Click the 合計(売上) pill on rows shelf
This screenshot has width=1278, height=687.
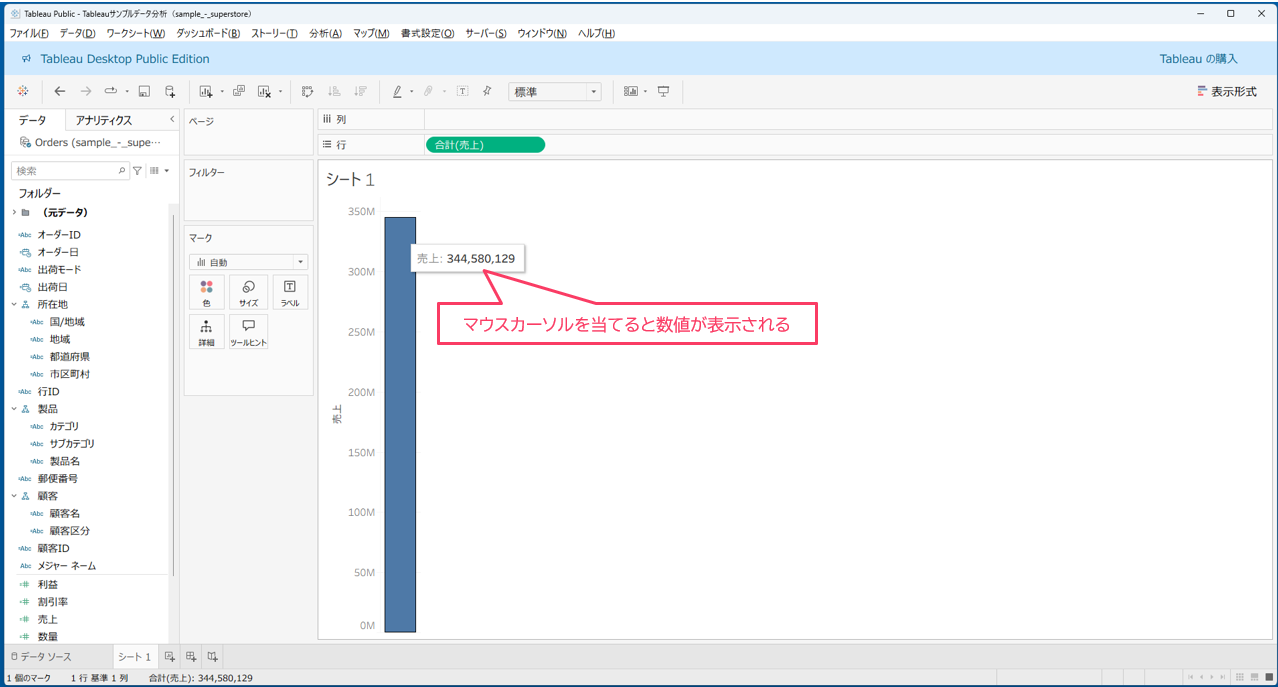tap(485, 145)
